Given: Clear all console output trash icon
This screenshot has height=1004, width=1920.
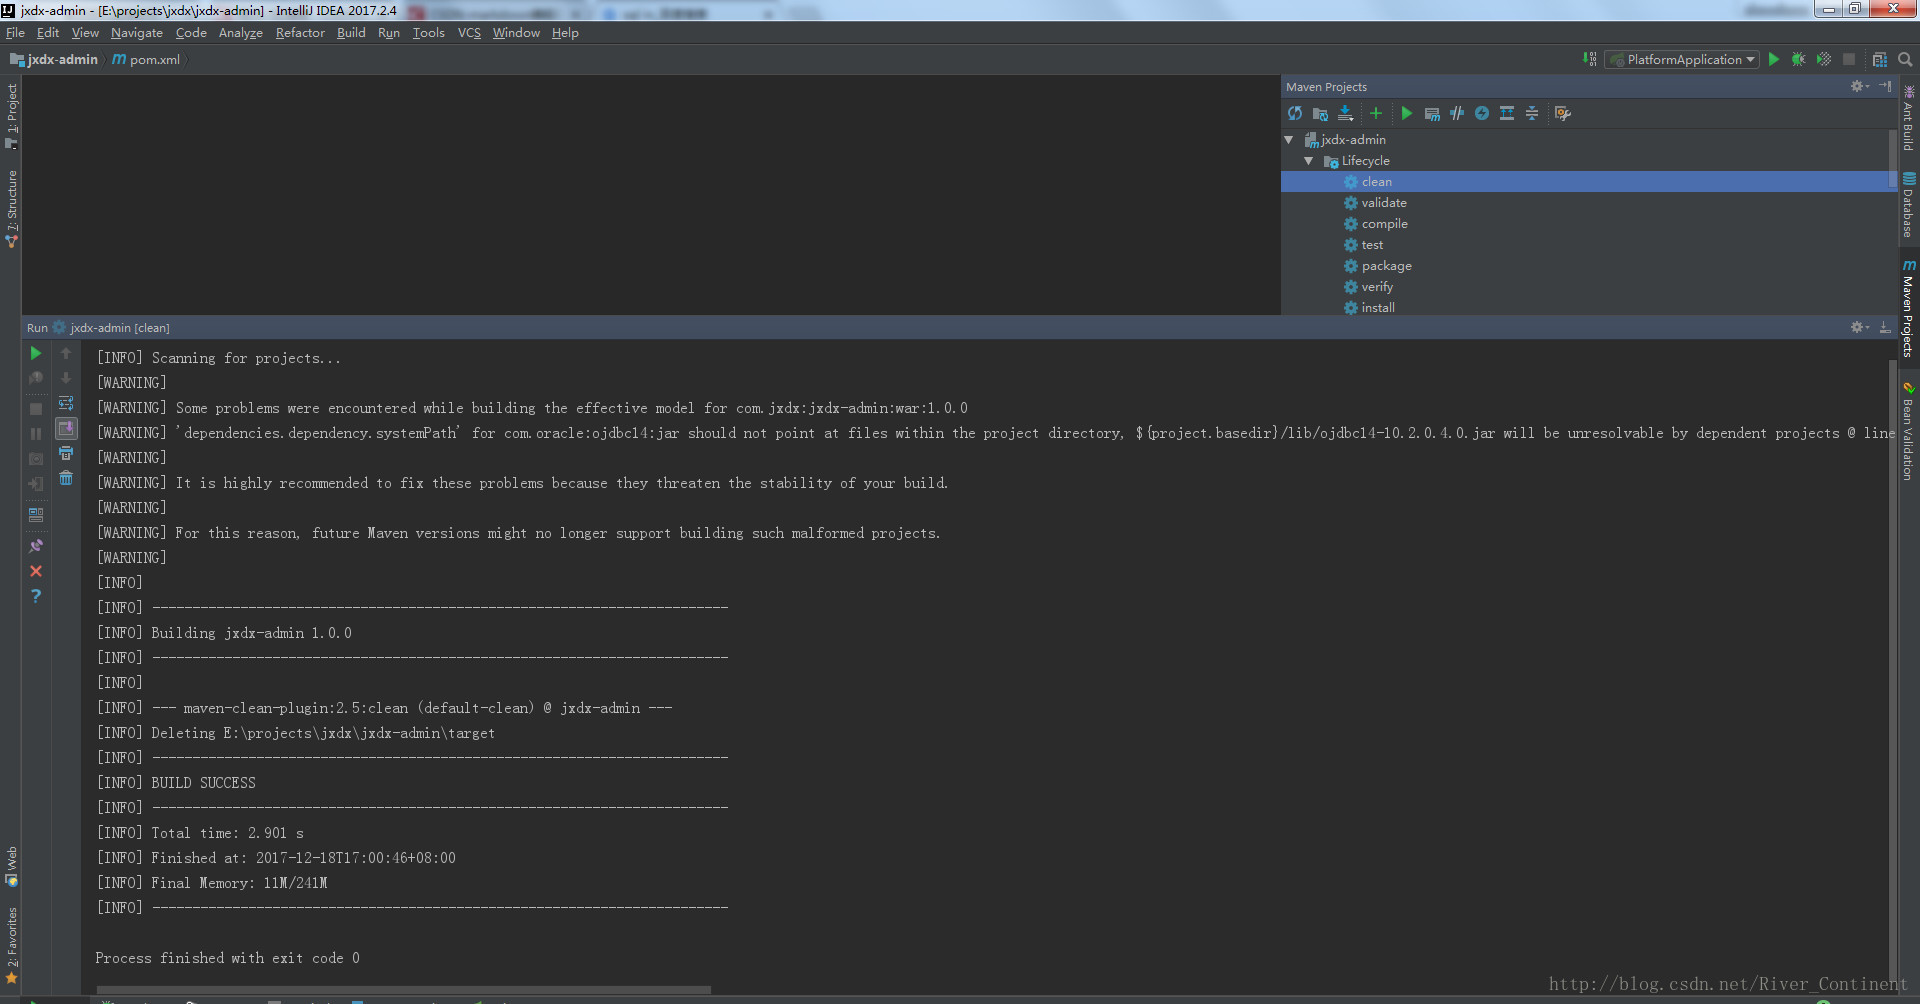Looking at the screenshot, I should click(66, 479).
